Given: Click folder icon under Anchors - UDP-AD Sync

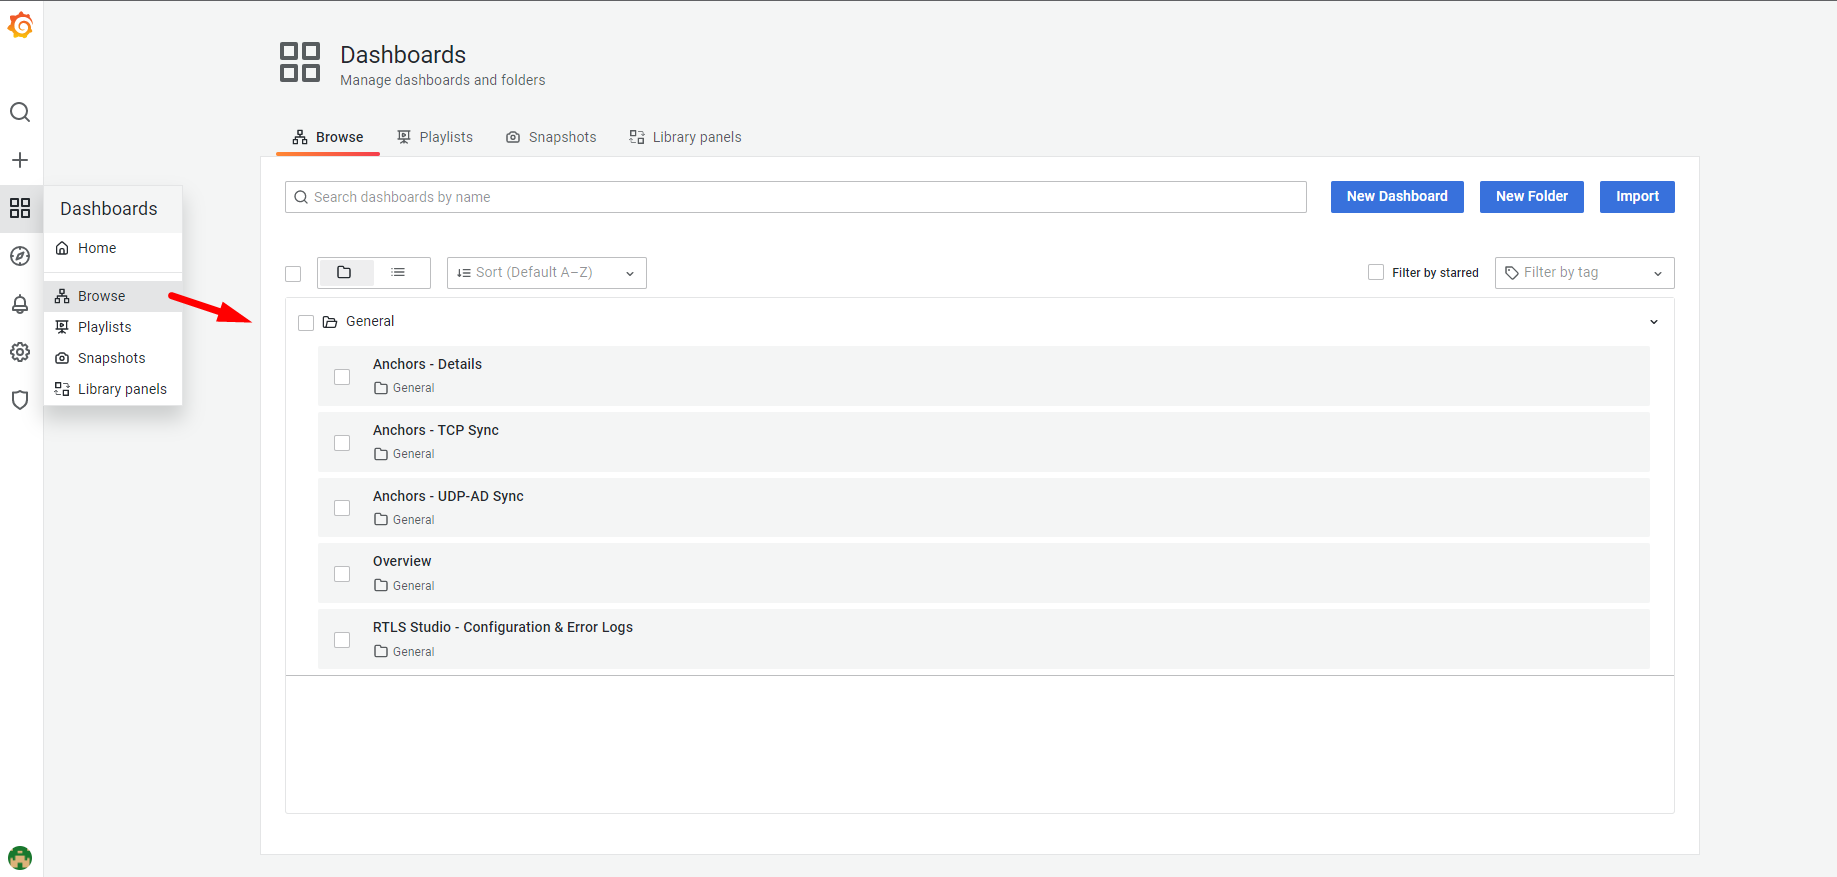Looking at the screenshot, I should click(381, 520).
